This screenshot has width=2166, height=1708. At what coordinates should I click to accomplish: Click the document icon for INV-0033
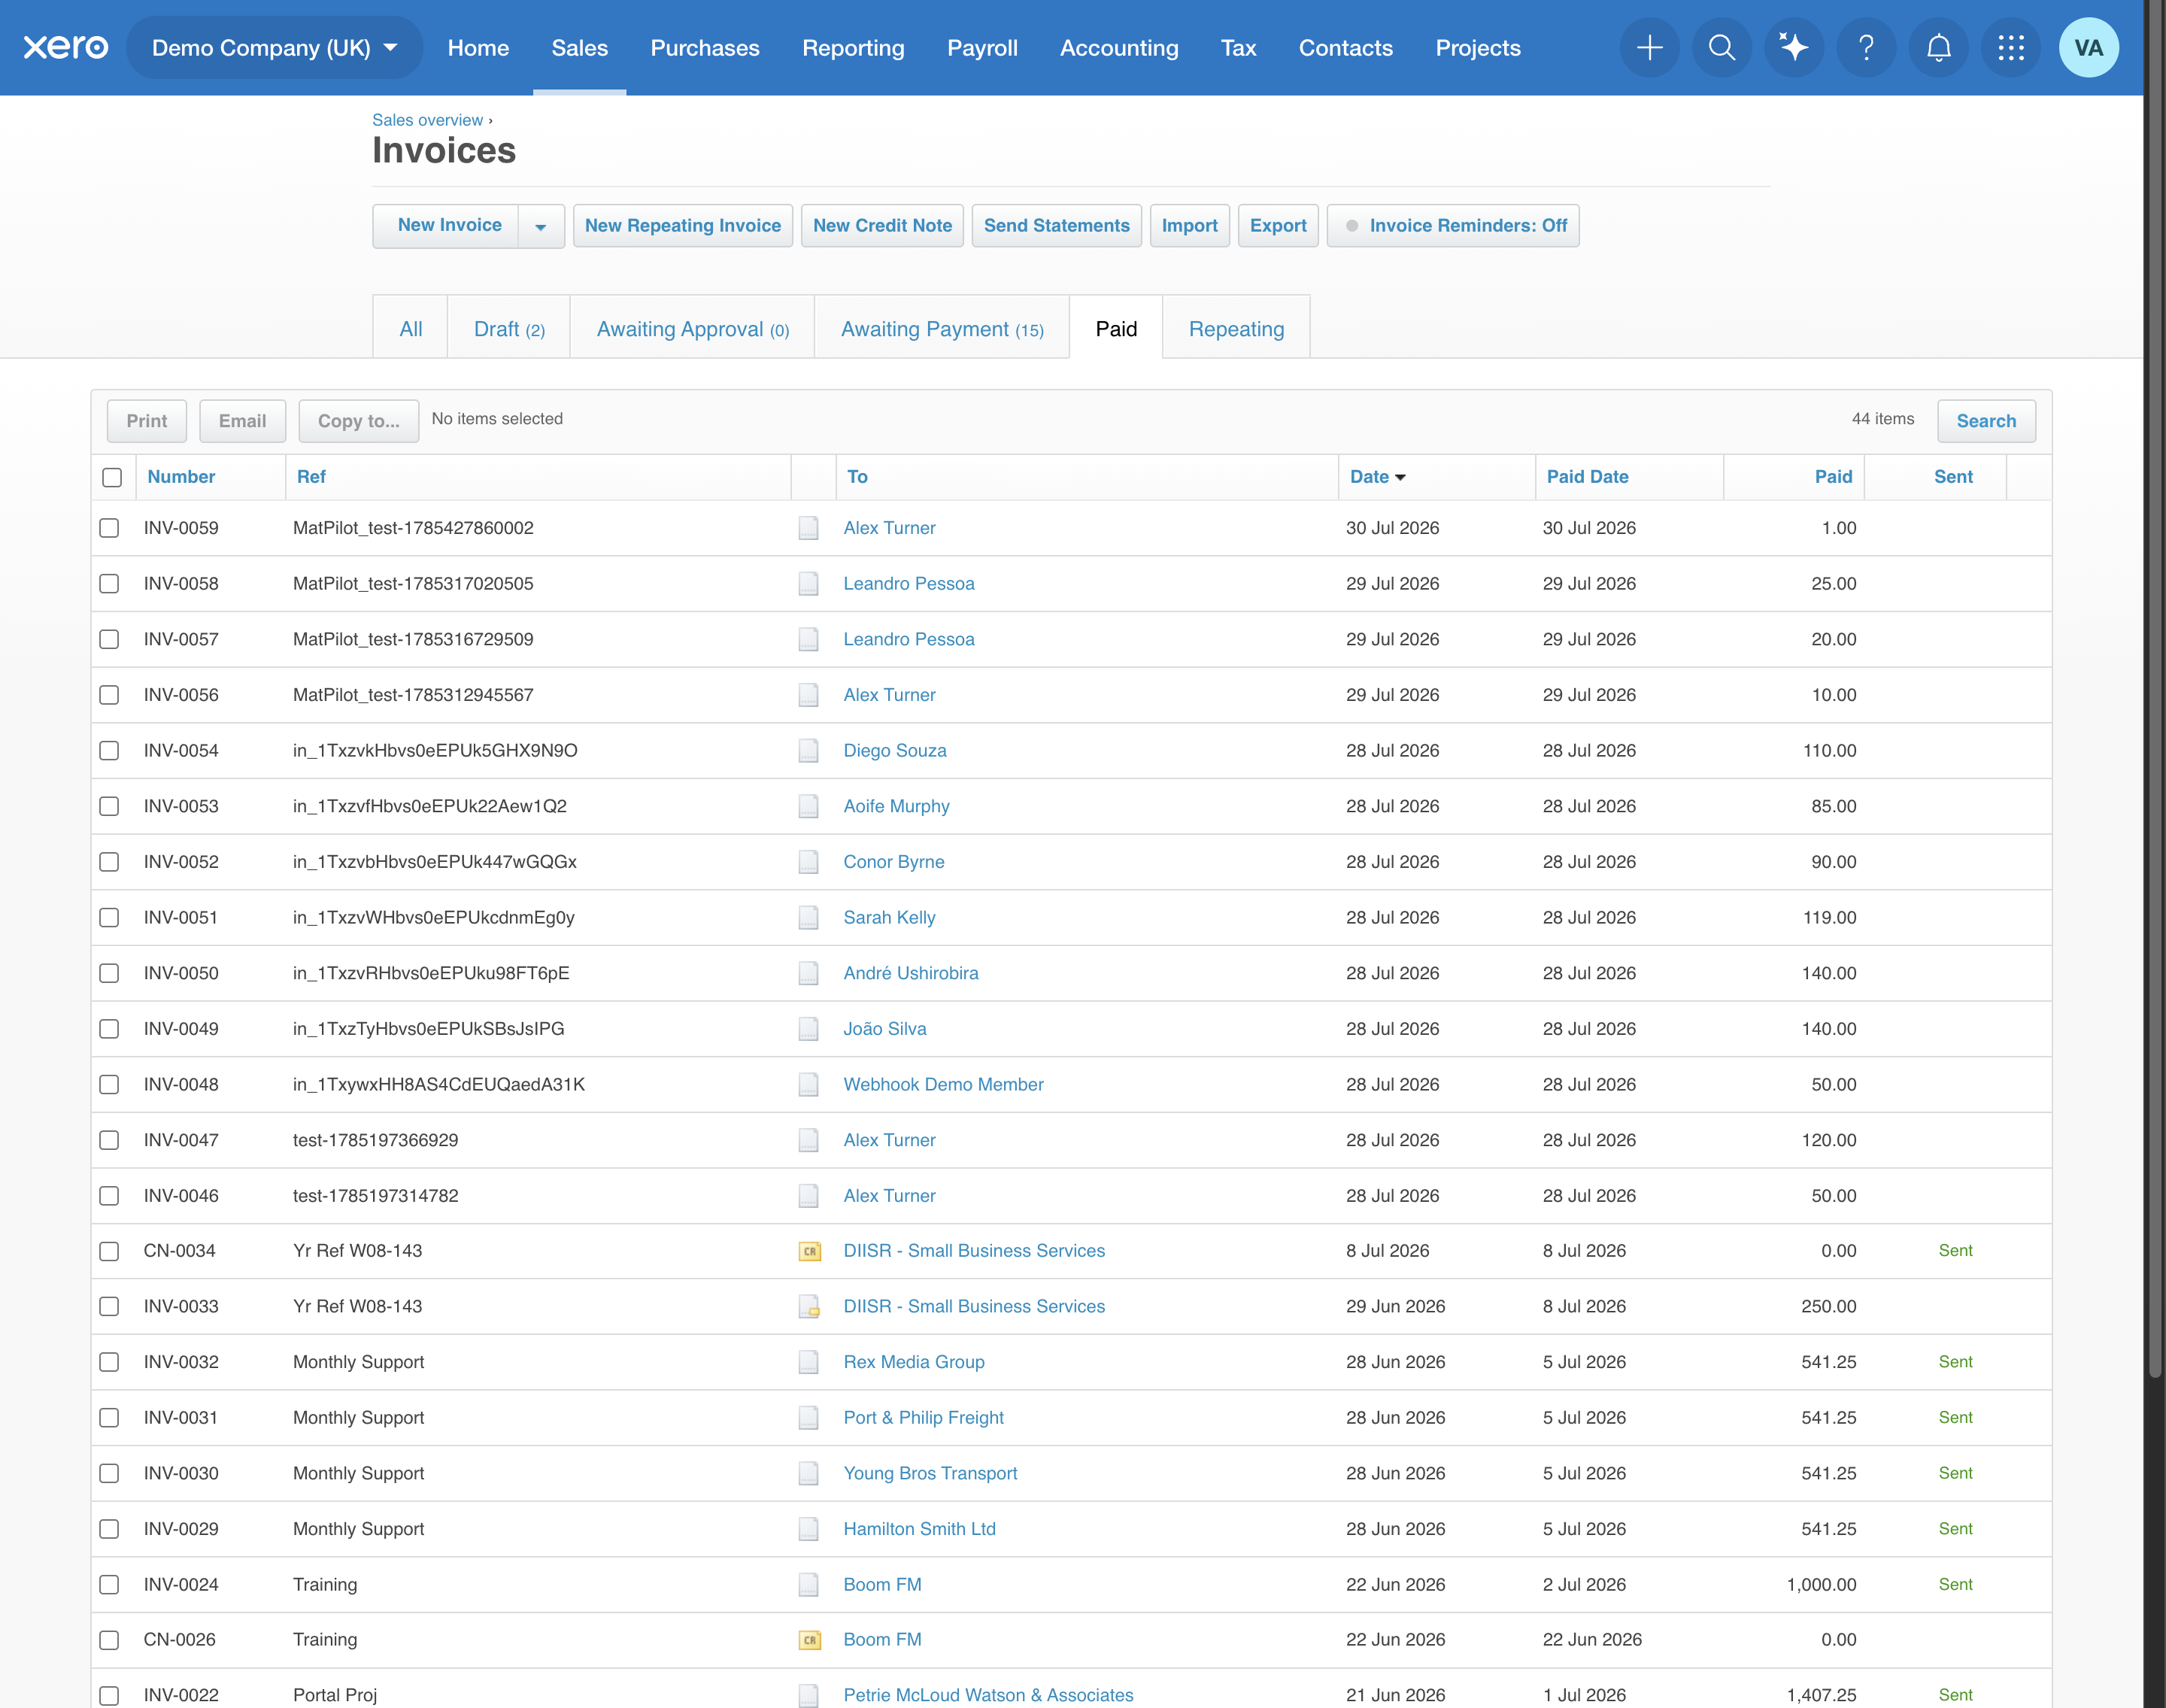coord(809,1306)
